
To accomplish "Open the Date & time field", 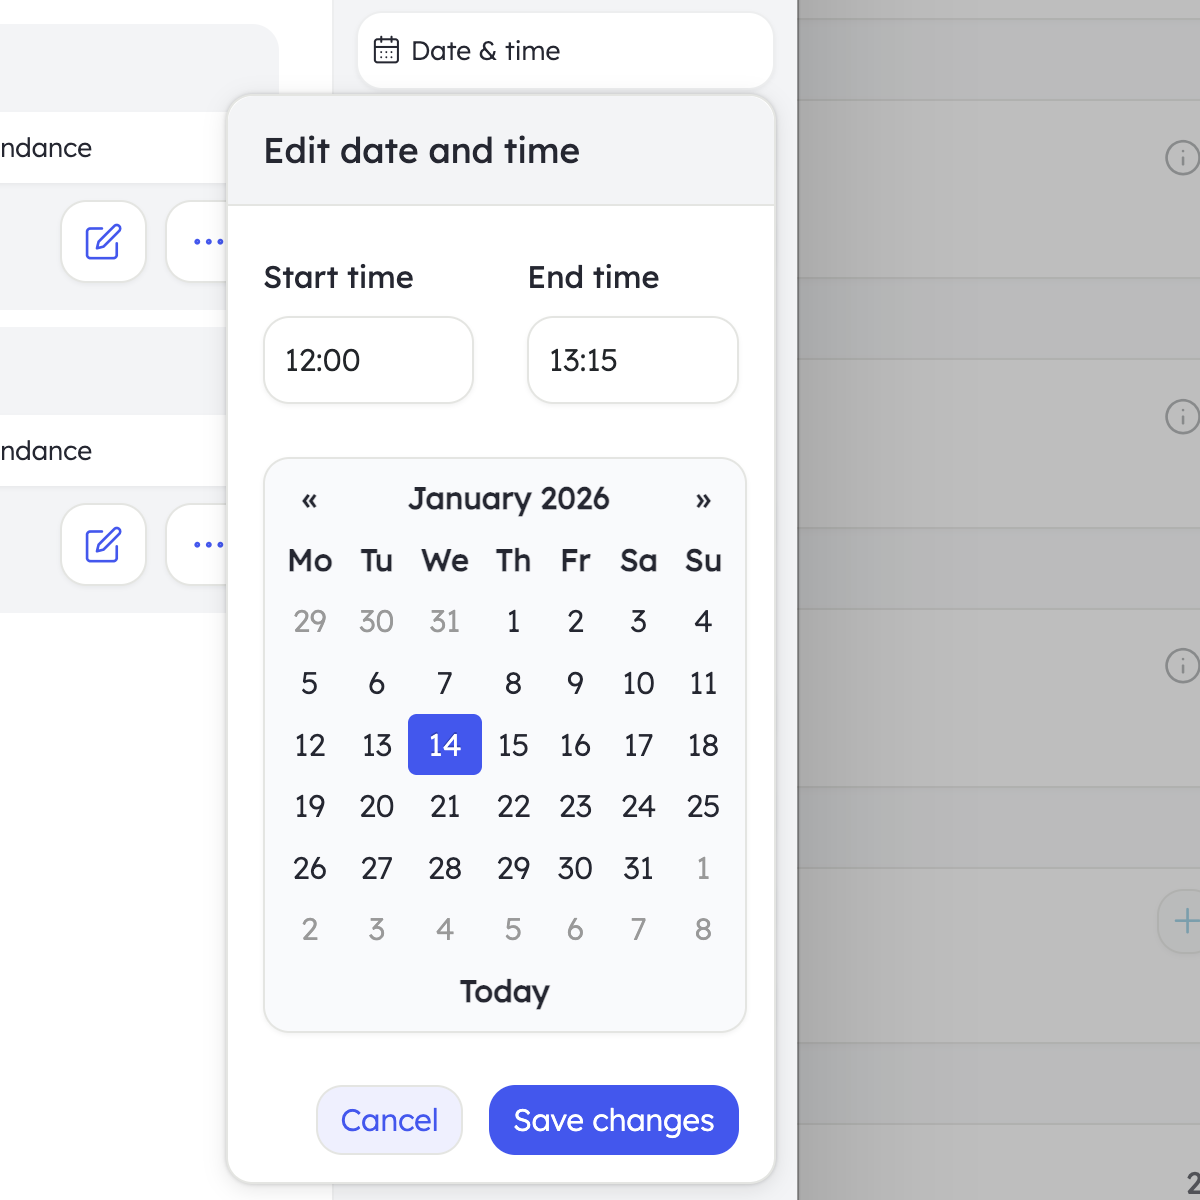I will click(565, 51).
